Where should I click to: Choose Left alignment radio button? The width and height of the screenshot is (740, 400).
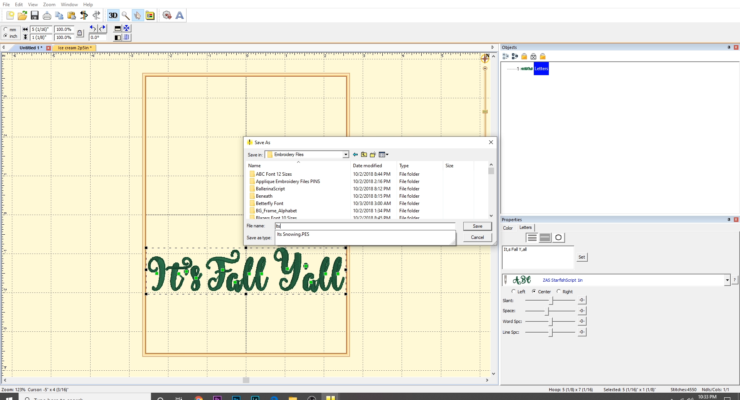pyautogui.click(x=515, y=291)
